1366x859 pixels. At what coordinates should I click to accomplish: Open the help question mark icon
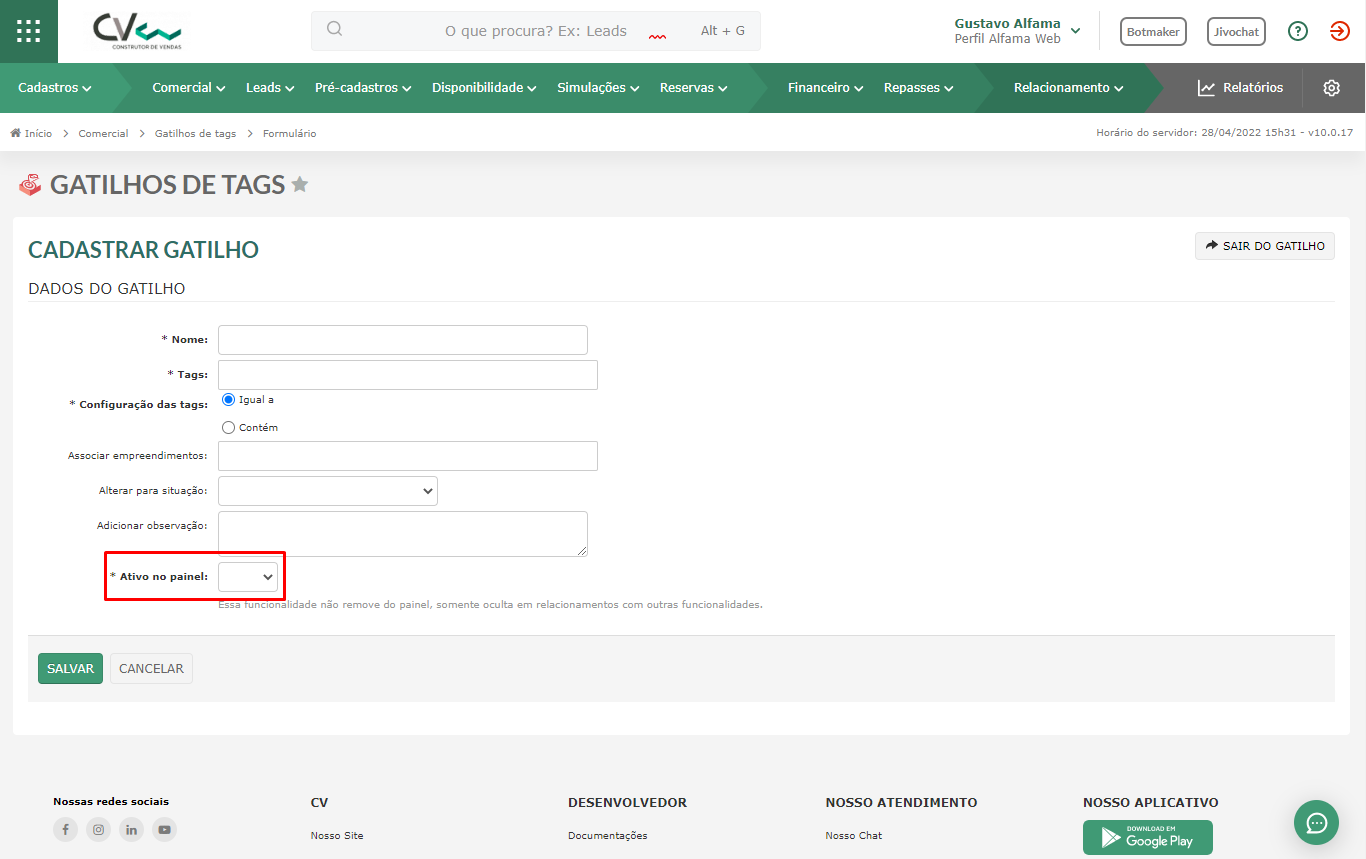coord(1298,31)
